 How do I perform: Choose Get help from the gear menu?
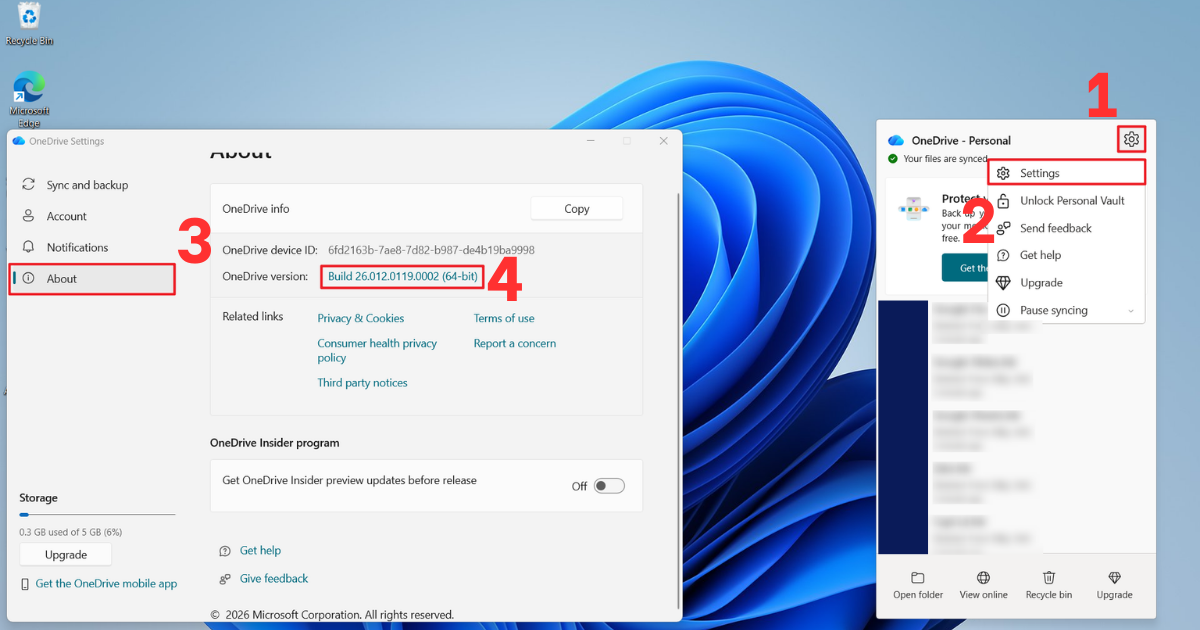(1066, 255)
